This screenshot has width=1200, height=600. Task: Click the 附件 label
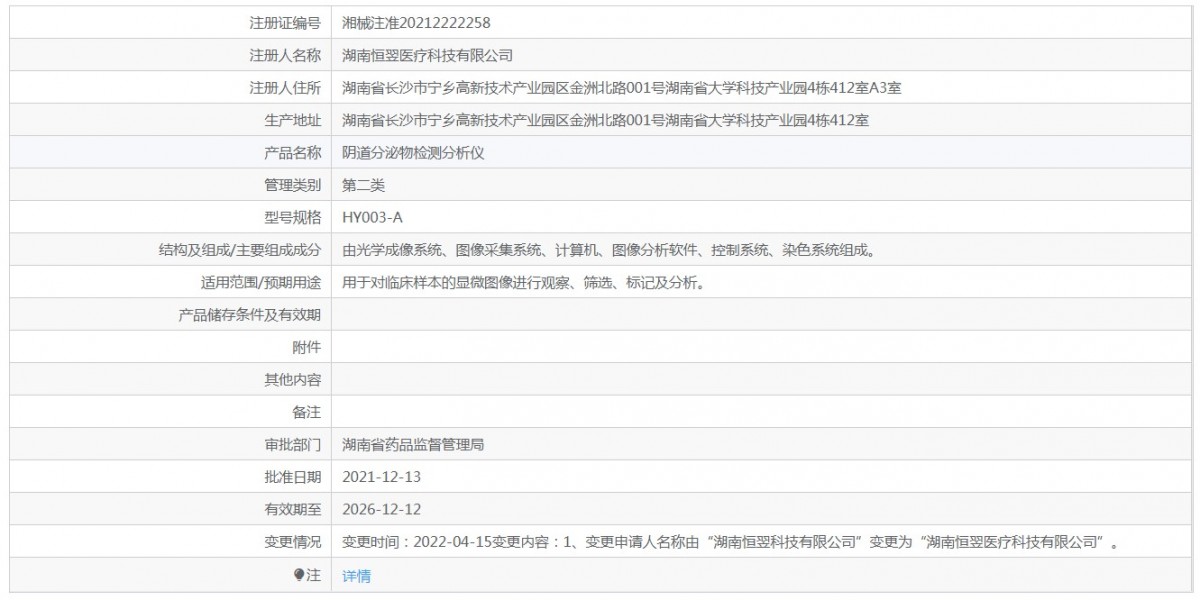click(306, 348)
